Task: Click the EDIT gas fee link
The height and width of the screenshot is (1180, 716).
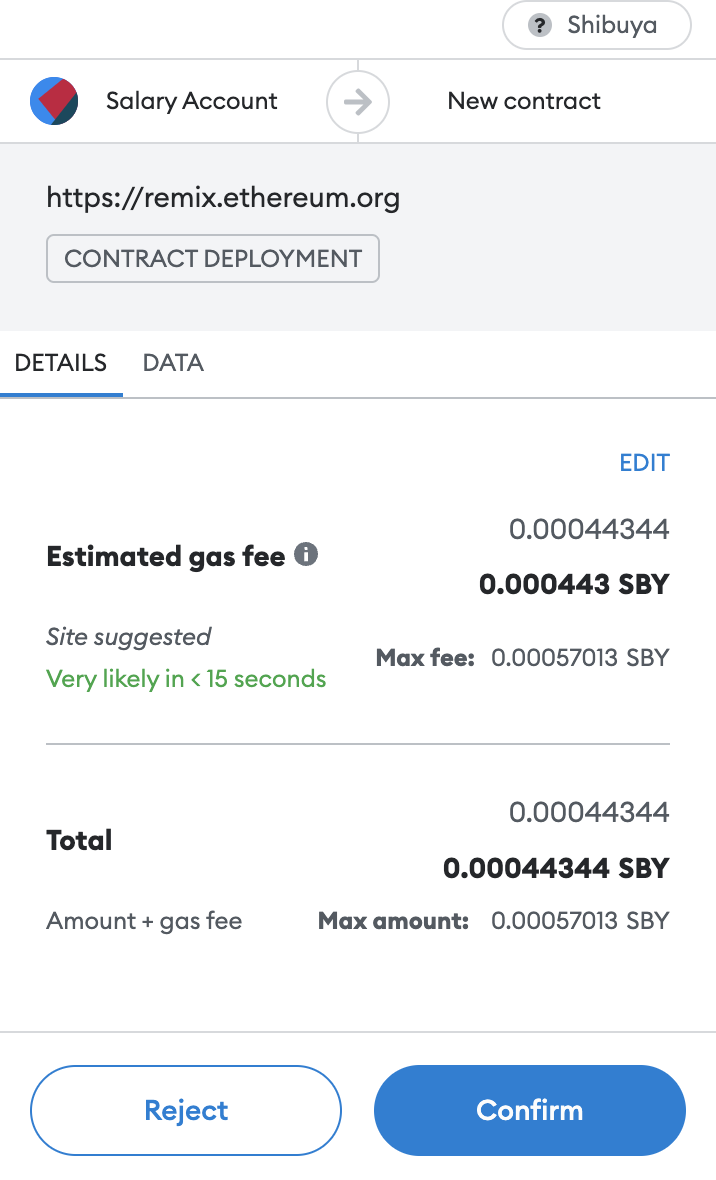Action: tap(644, 463)
